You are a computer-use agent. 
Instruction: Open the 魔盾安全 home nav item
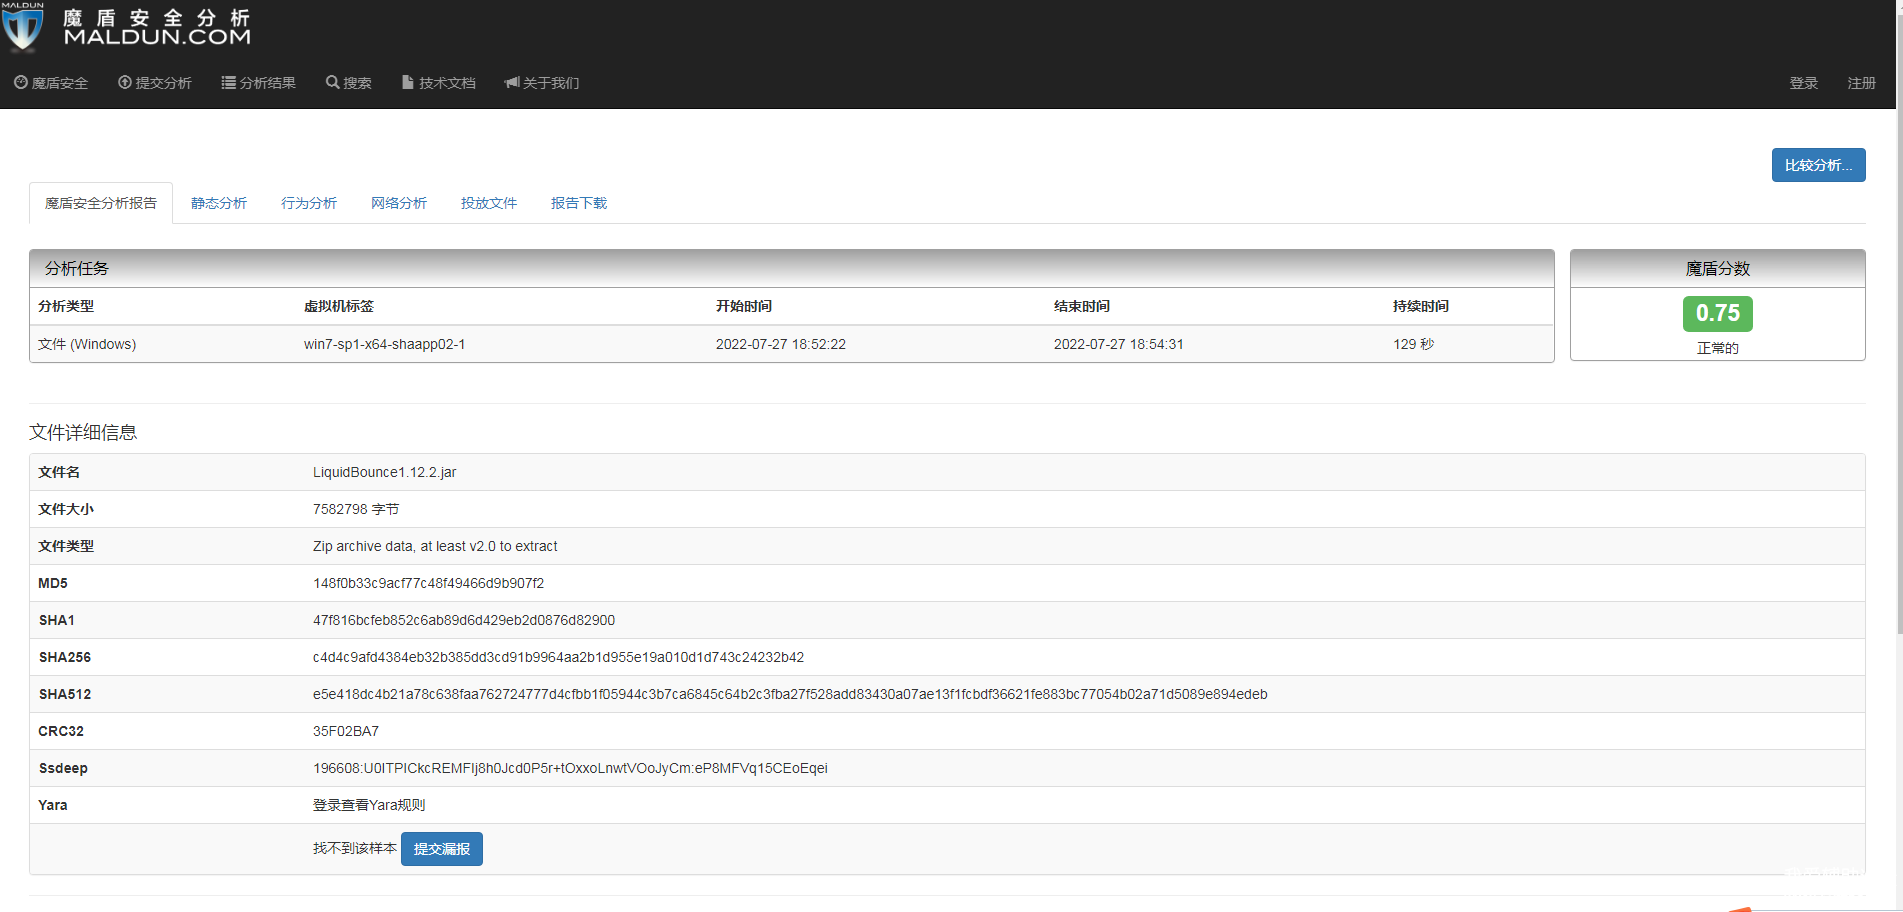[51, 83]
